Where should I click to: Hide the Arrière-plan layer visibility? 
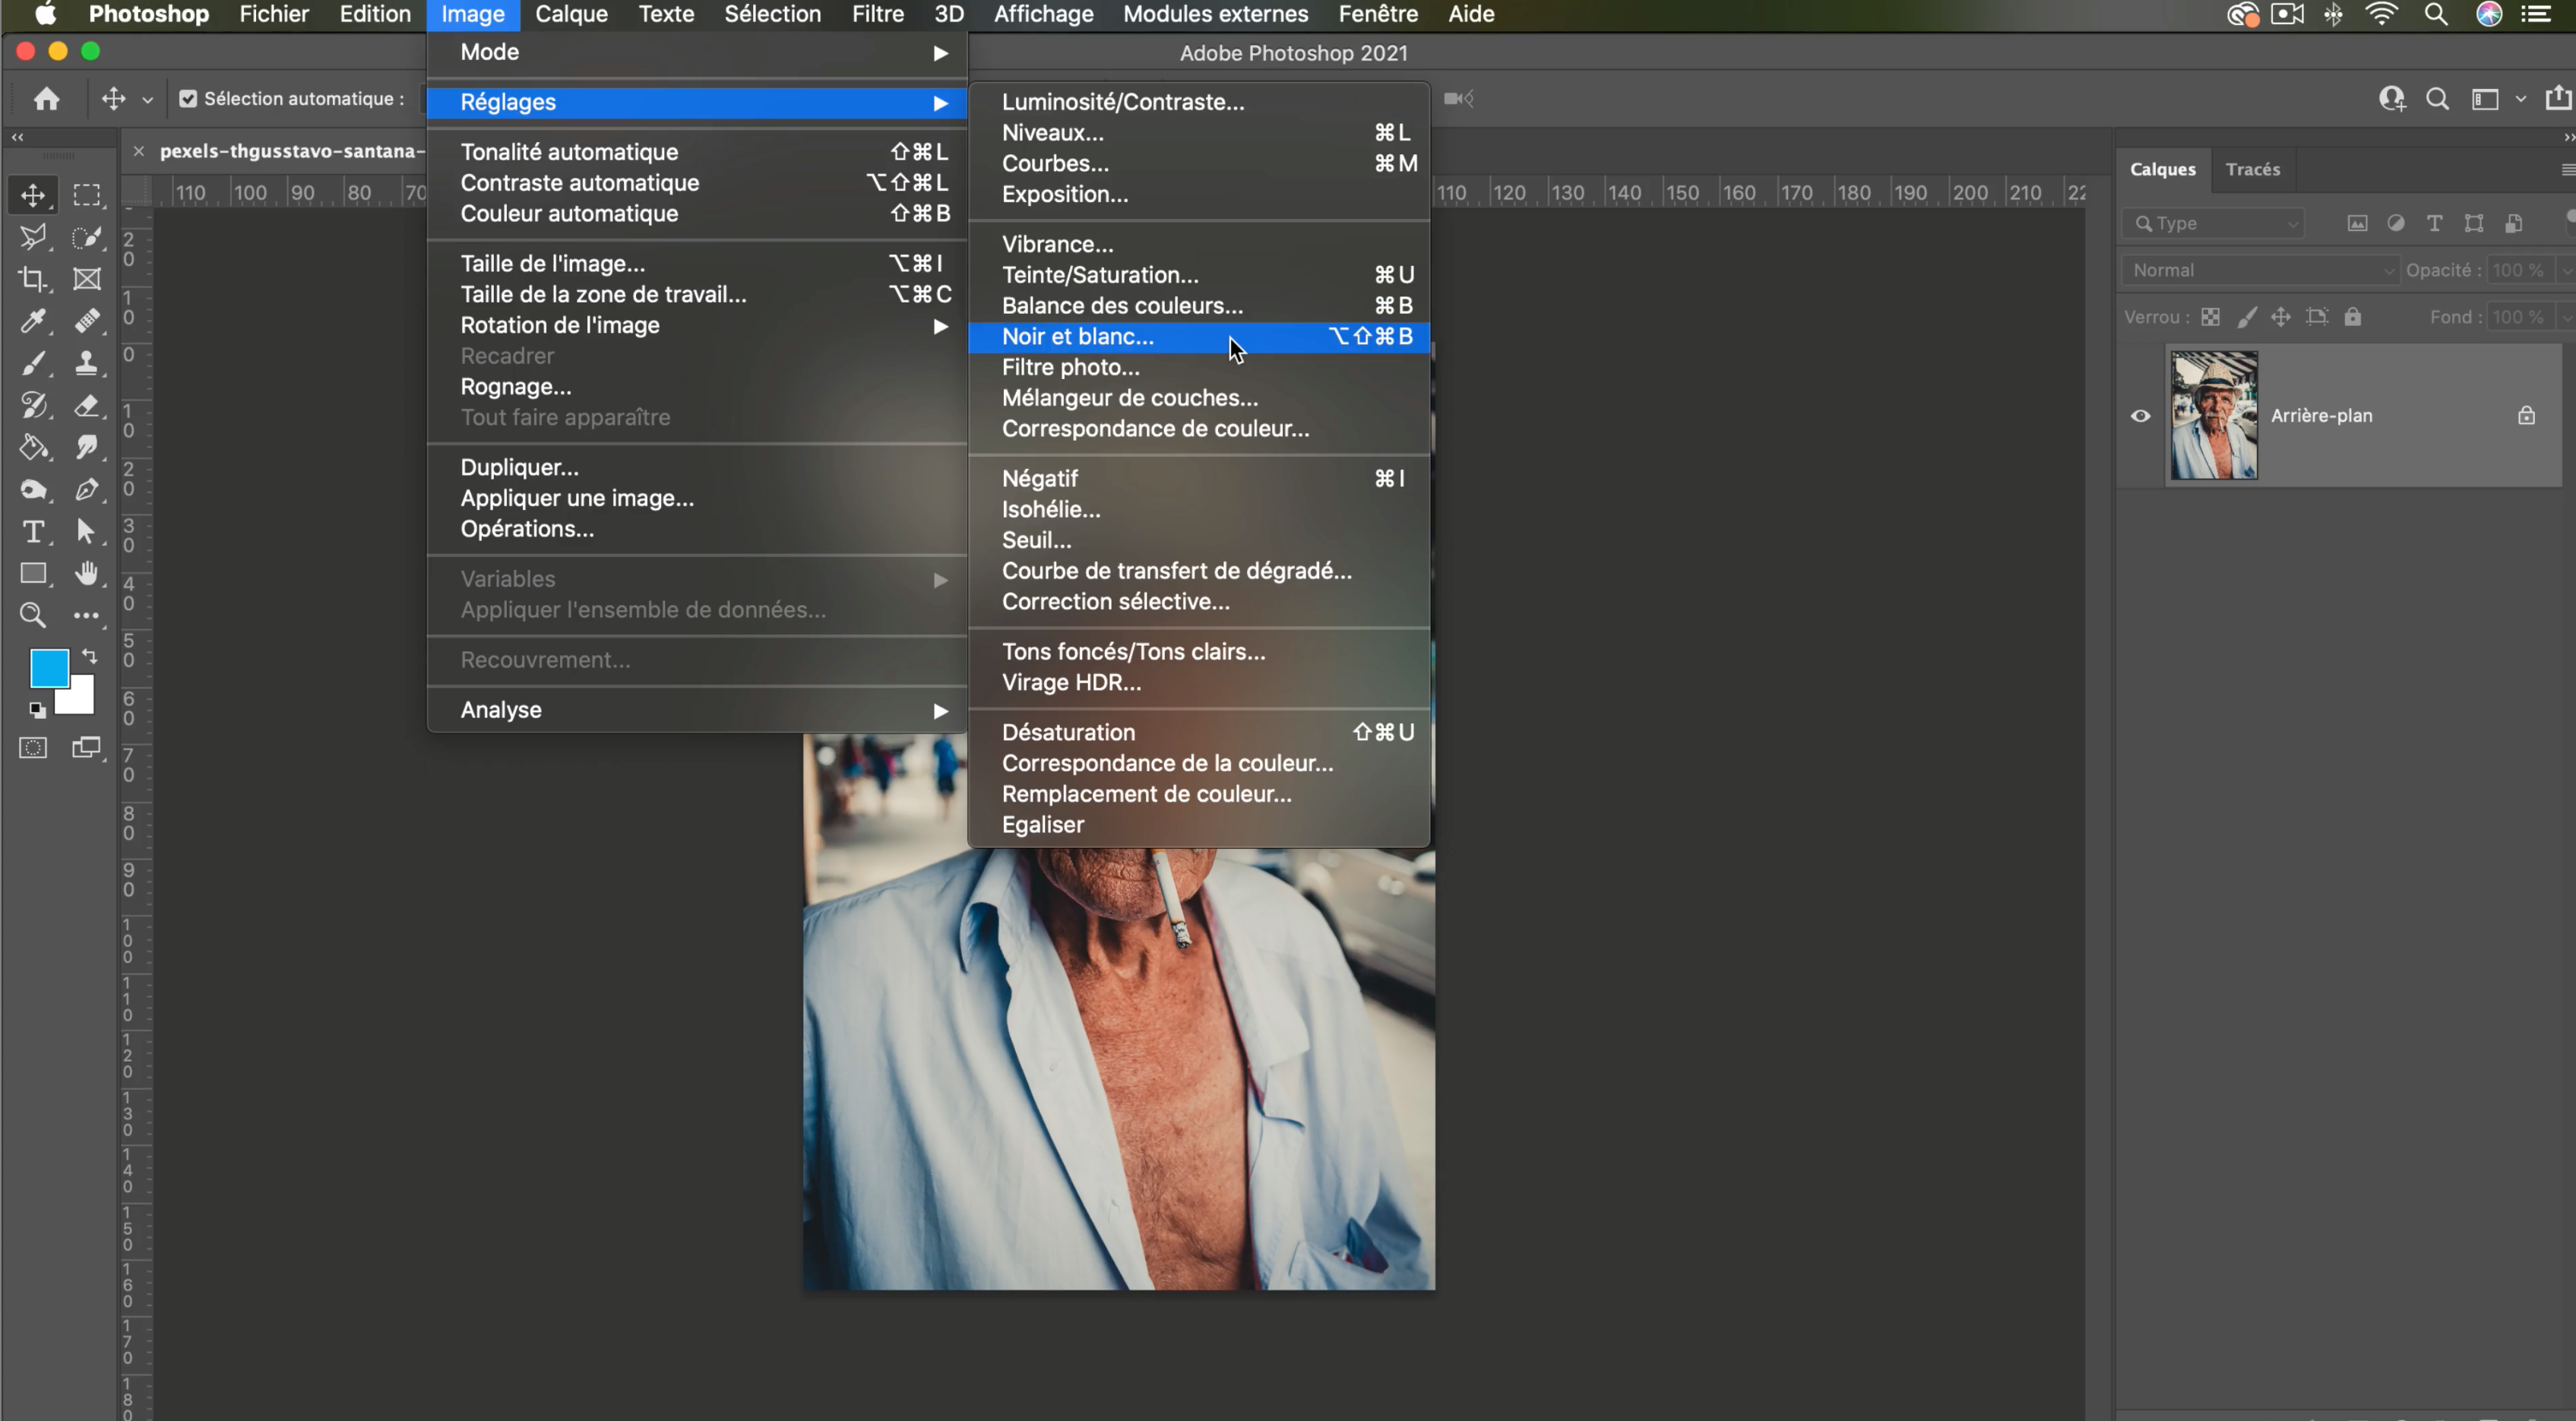coord(2140,416)
